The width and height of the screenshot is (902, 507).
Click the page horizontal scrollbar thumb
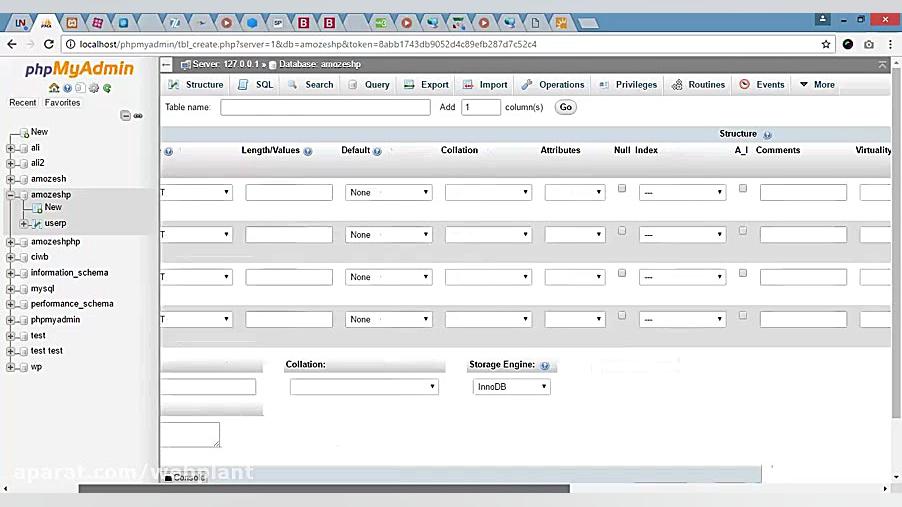324,489
